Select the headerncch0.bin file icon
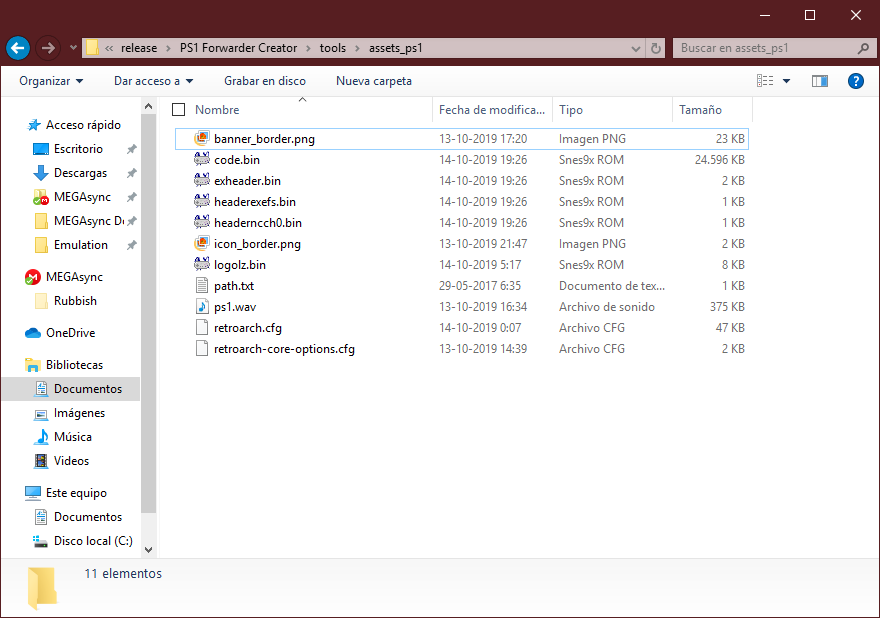Screen dimensions: 880x618 coord(202,222)
